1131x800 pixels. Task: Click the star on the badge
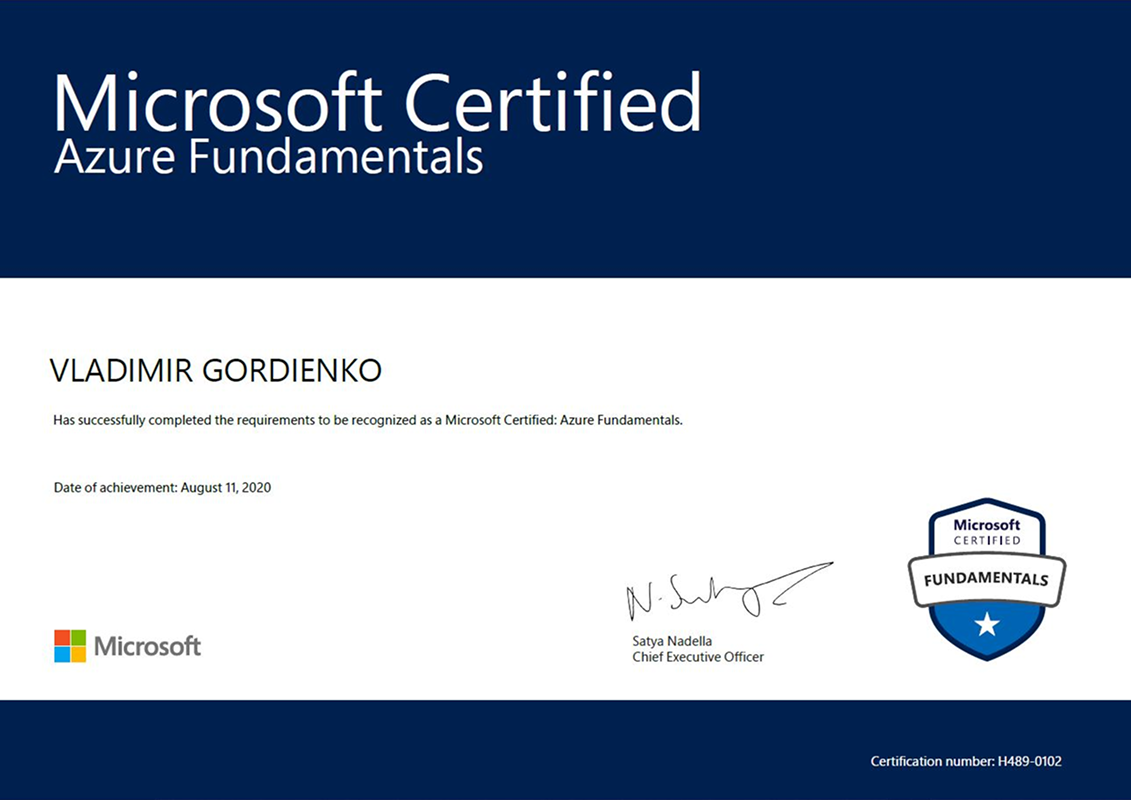pos(987,624)
